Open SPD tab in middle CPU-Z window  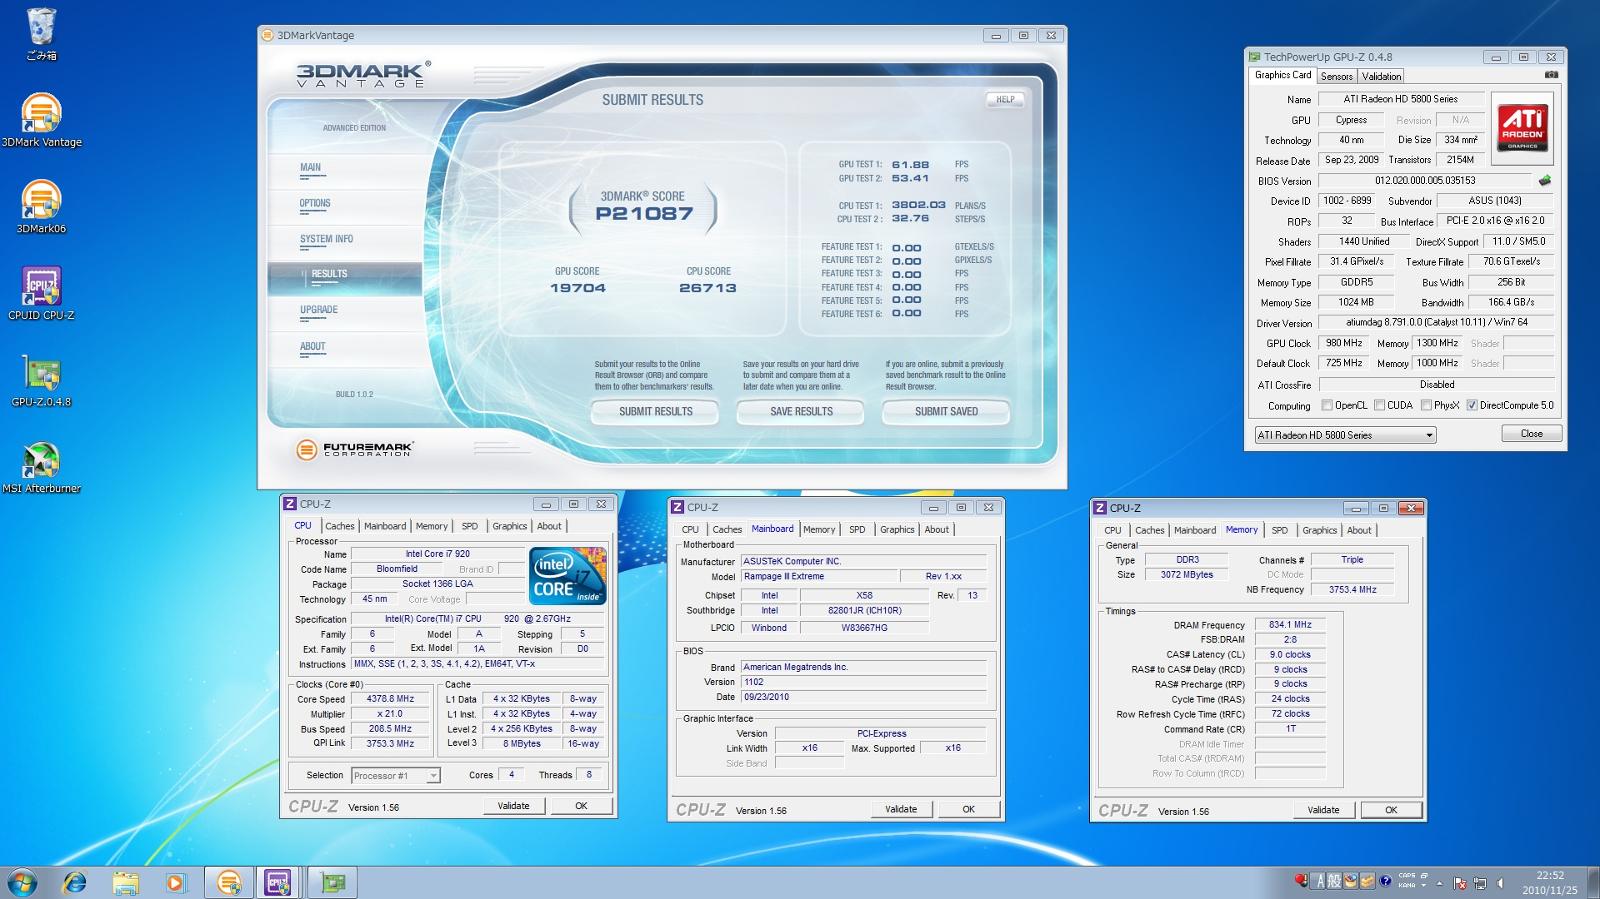click(857, 530)
